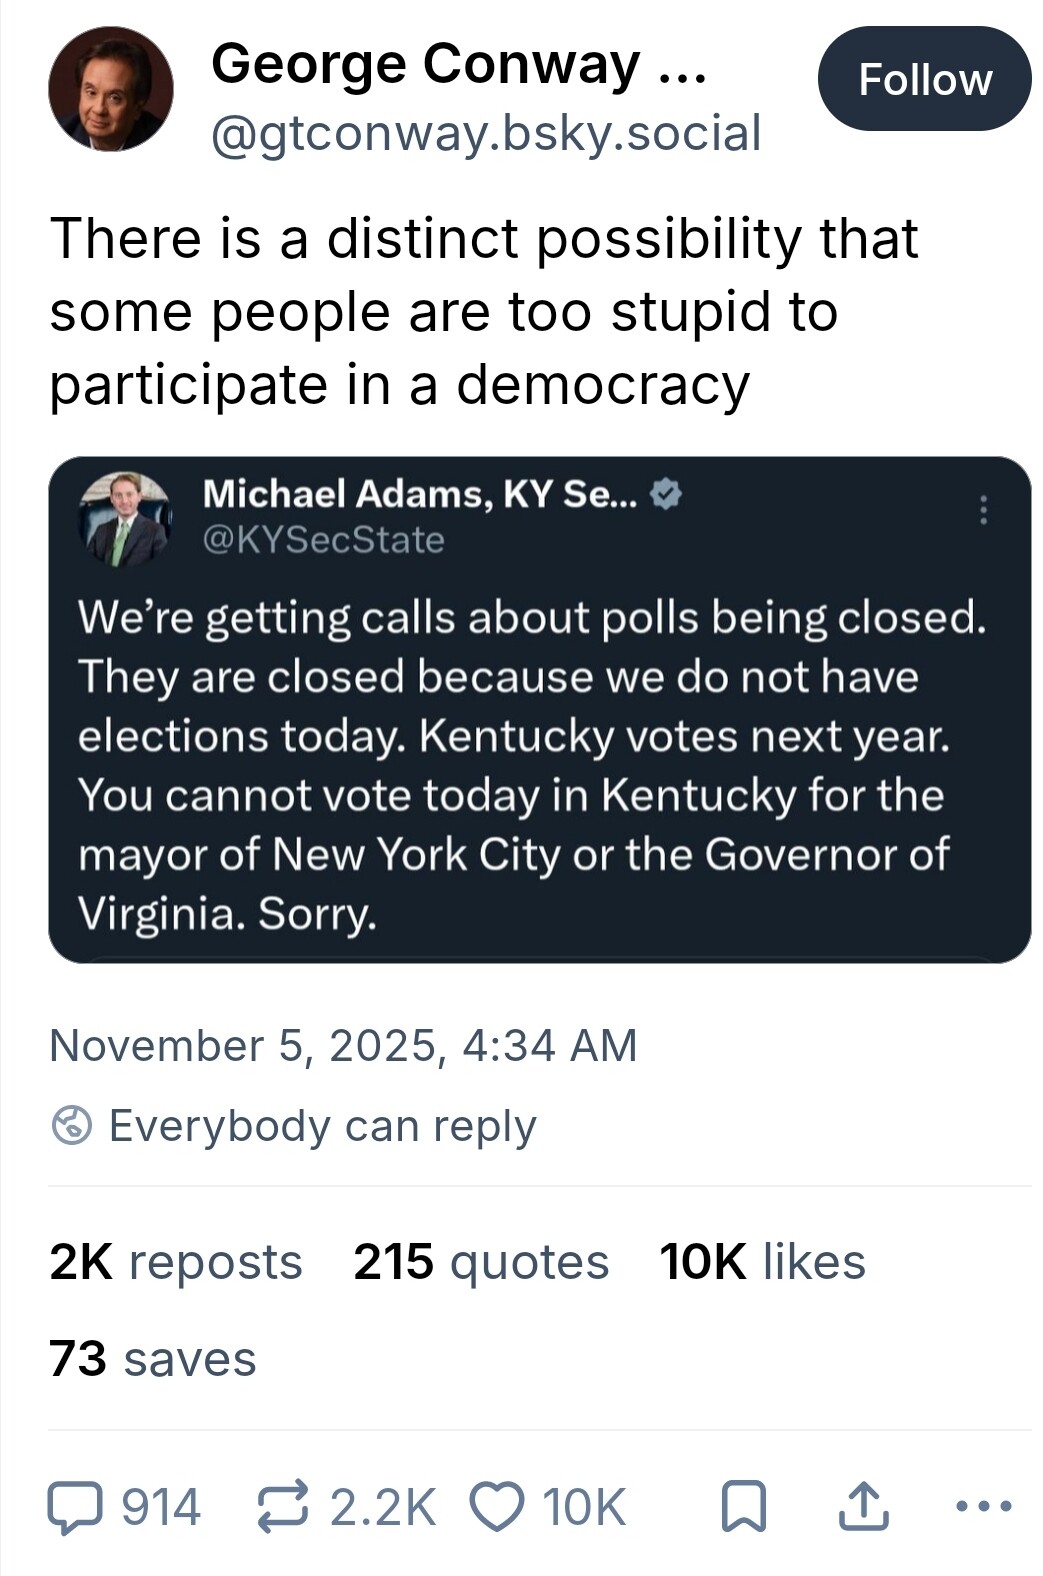Save post with bookmark icon
The image size is (1043, 1576).
click(744, 1508)
